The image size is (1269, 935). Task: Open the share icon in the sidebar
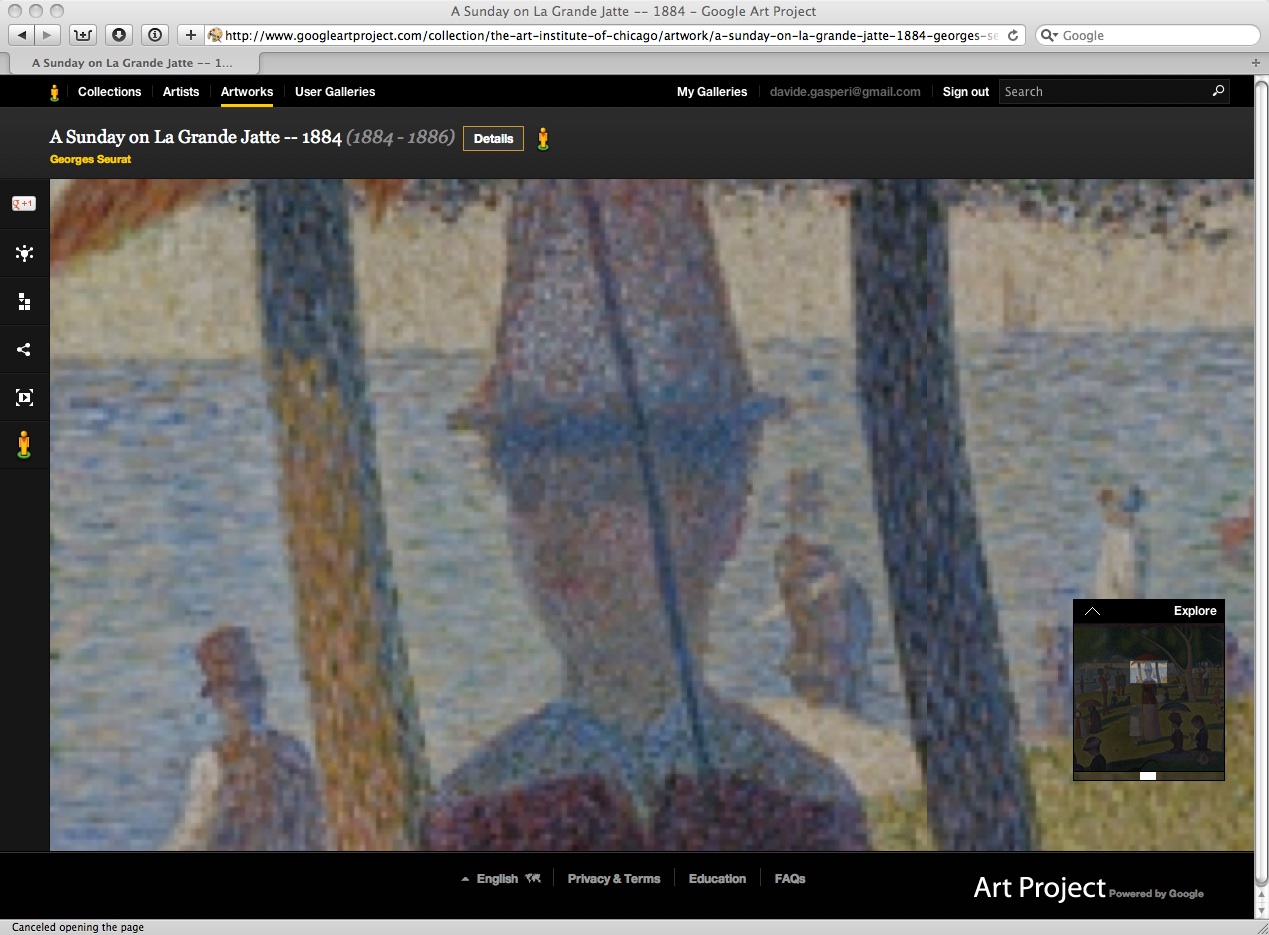pyautogui.click(x=24, y=350)
